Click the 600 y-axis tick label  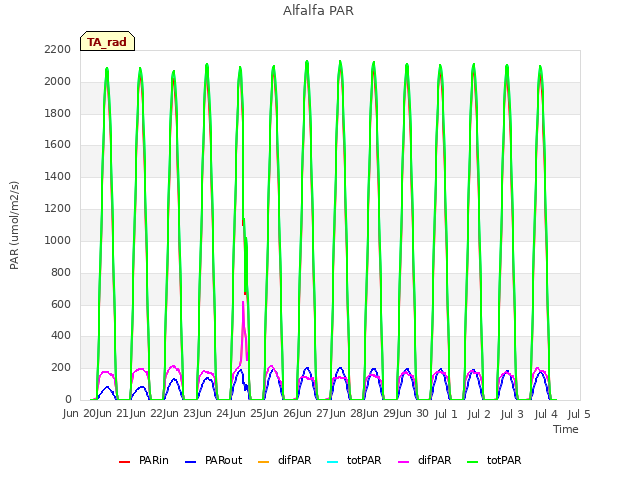point(61,304)
